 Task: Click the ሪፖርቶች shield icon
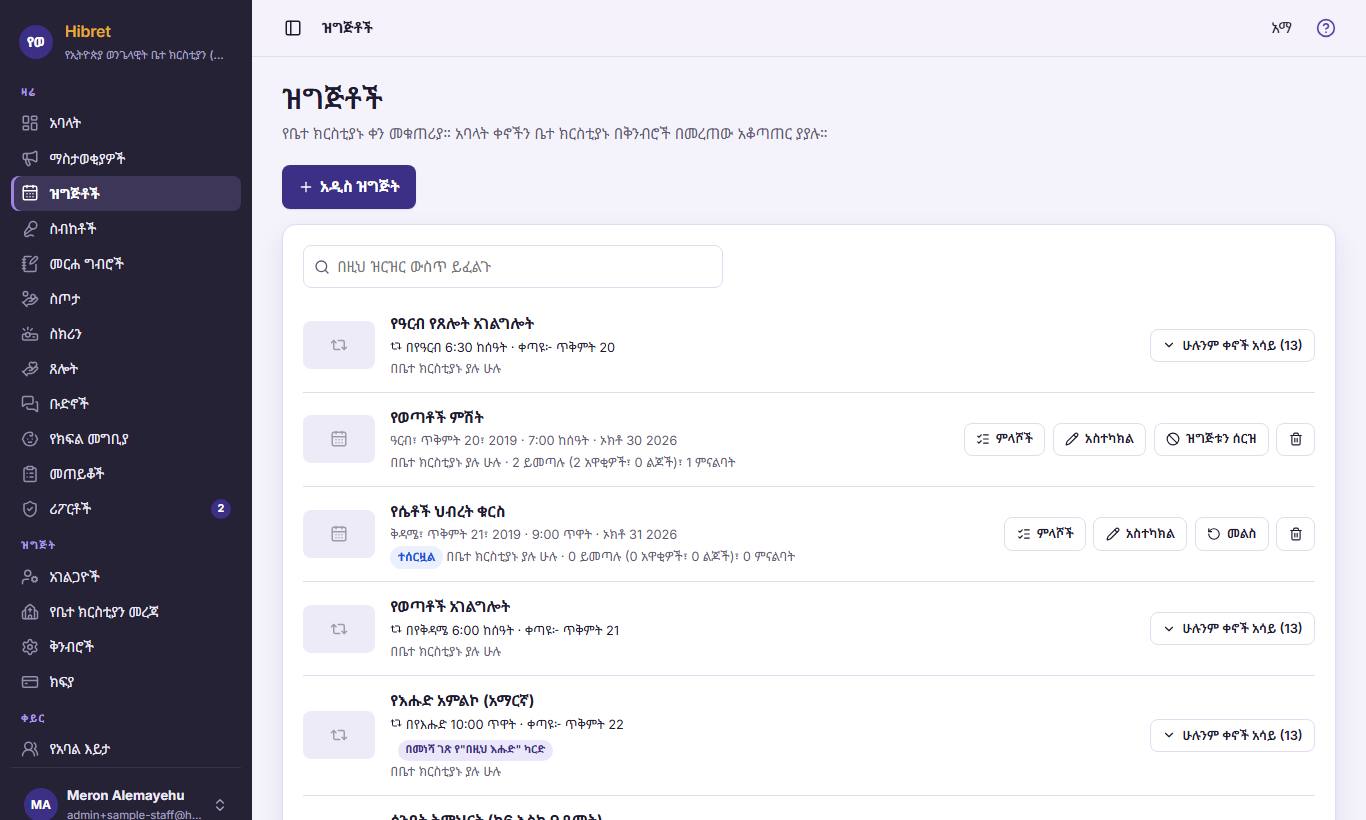30,509
